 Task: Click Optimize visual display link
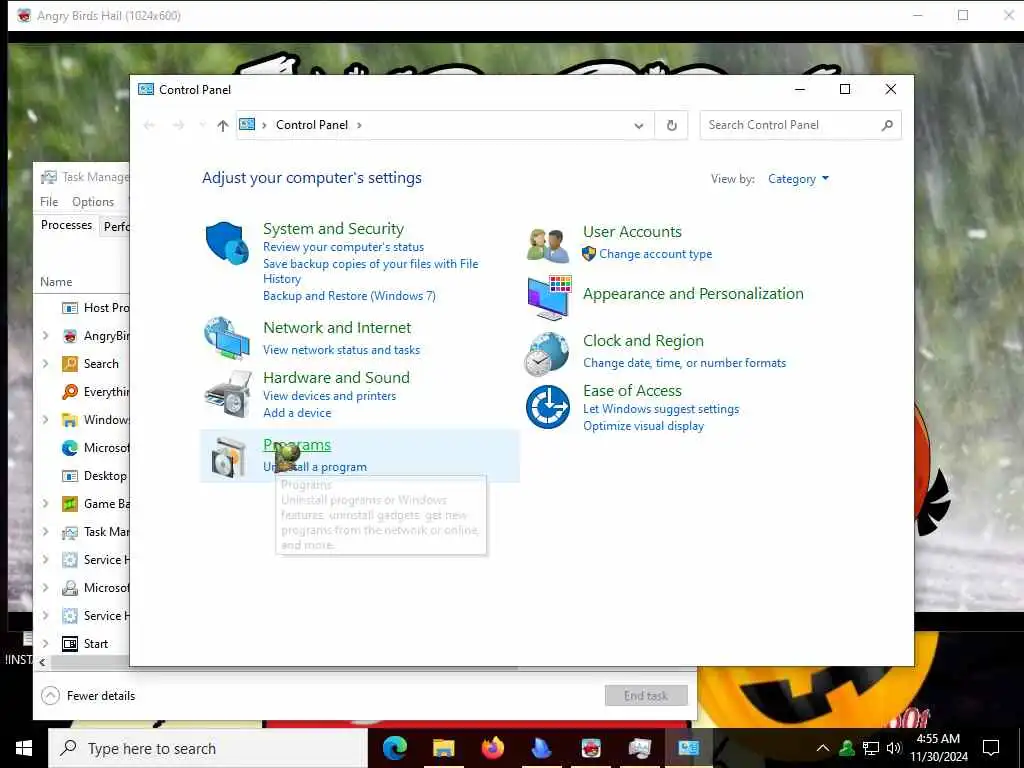[643, 426]
